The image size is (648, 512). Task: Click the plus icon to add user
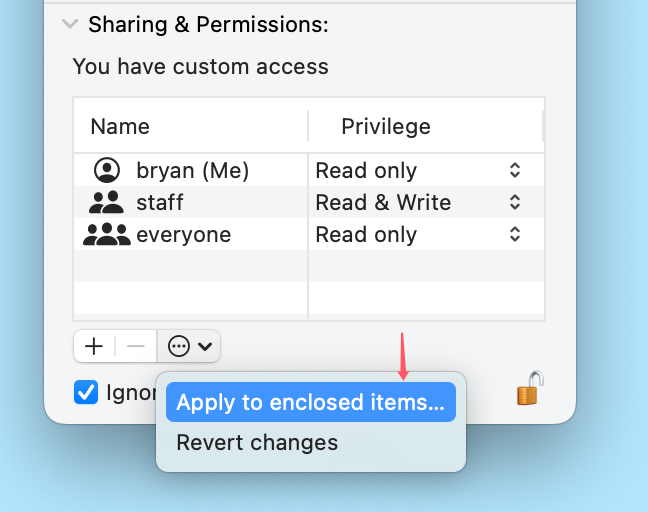pos(94,346)
